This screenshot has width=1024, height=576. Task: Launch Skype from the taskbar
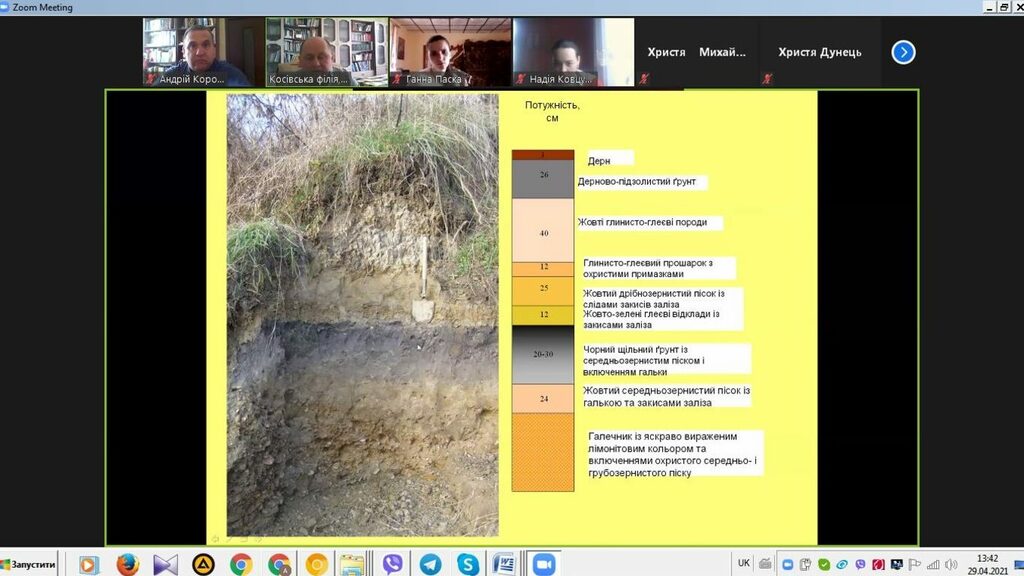[467, 564]
